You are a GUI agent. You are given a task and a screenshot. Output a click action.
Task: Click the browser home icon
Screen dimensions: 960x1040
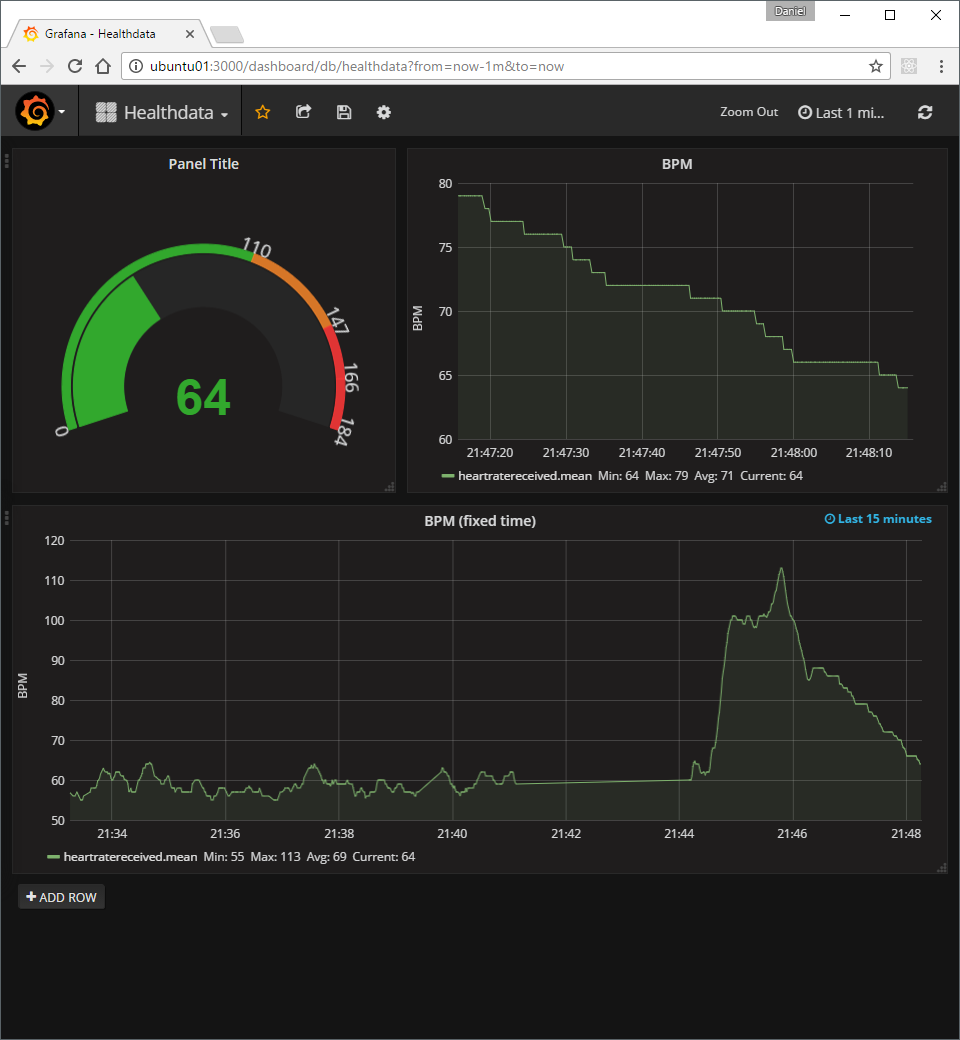tap(103, 66)
